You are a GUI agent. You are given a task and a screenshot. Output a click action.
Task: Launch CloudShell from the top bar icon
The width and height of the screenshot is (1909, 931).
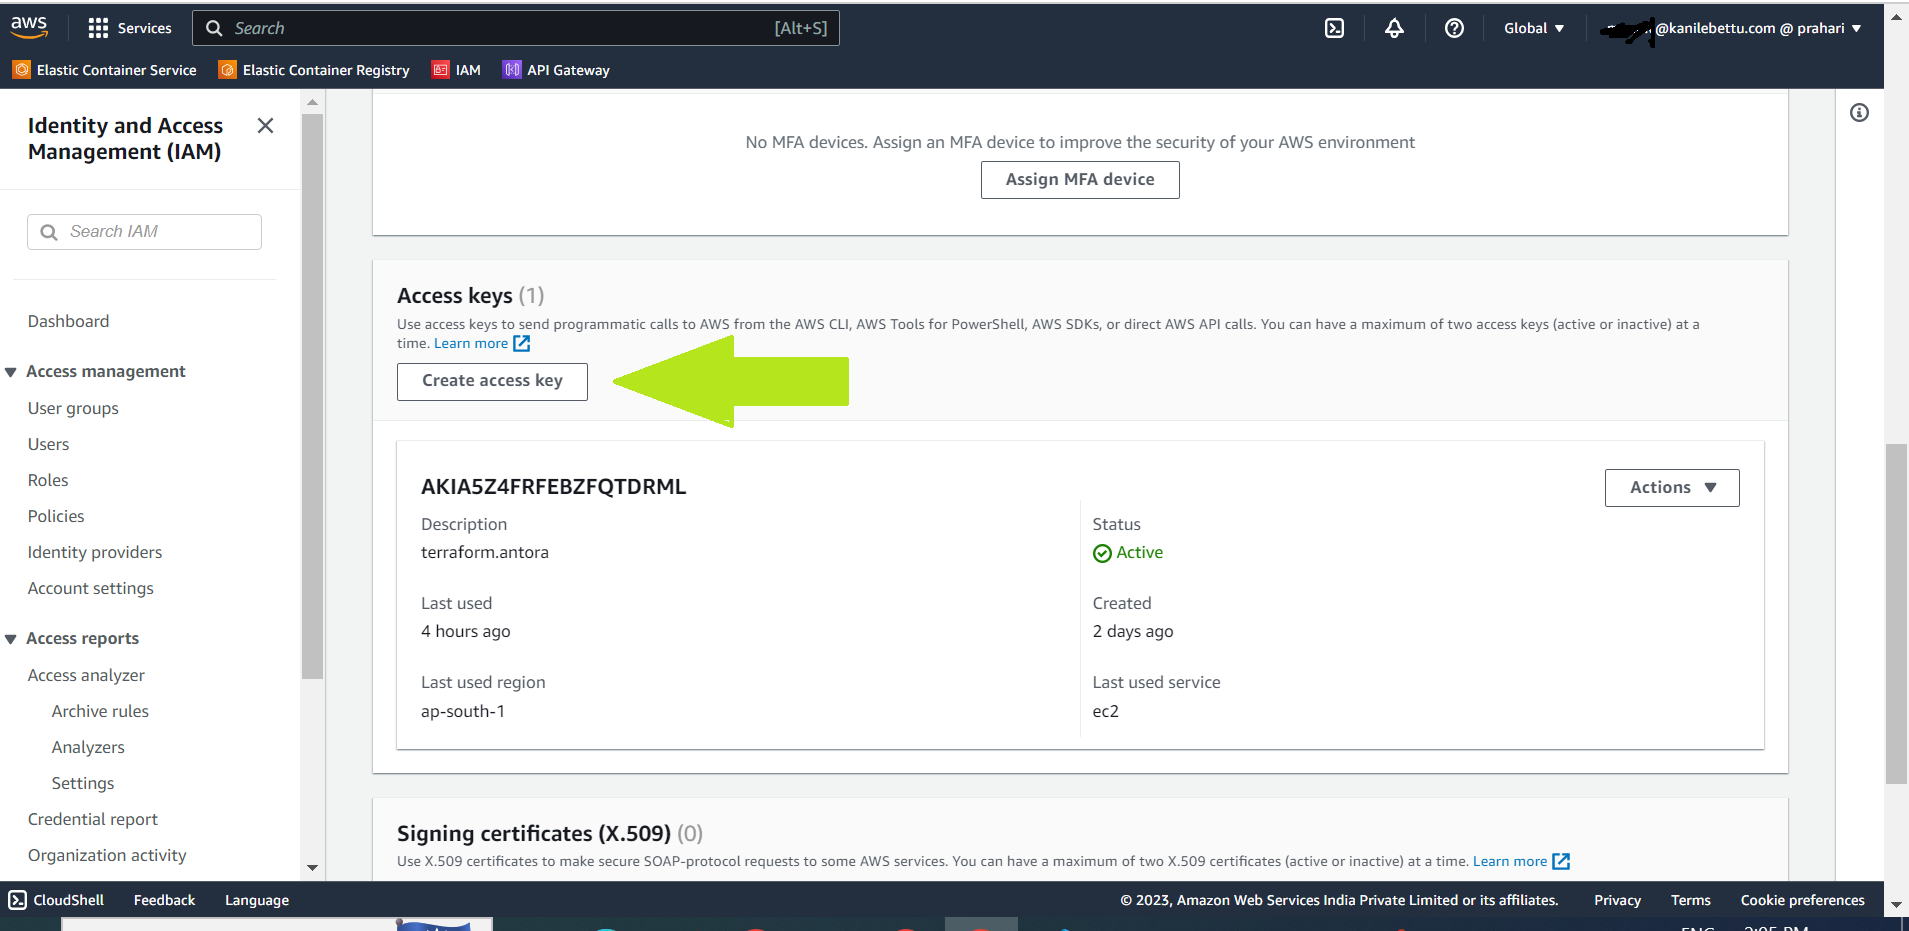(1334, 28)
